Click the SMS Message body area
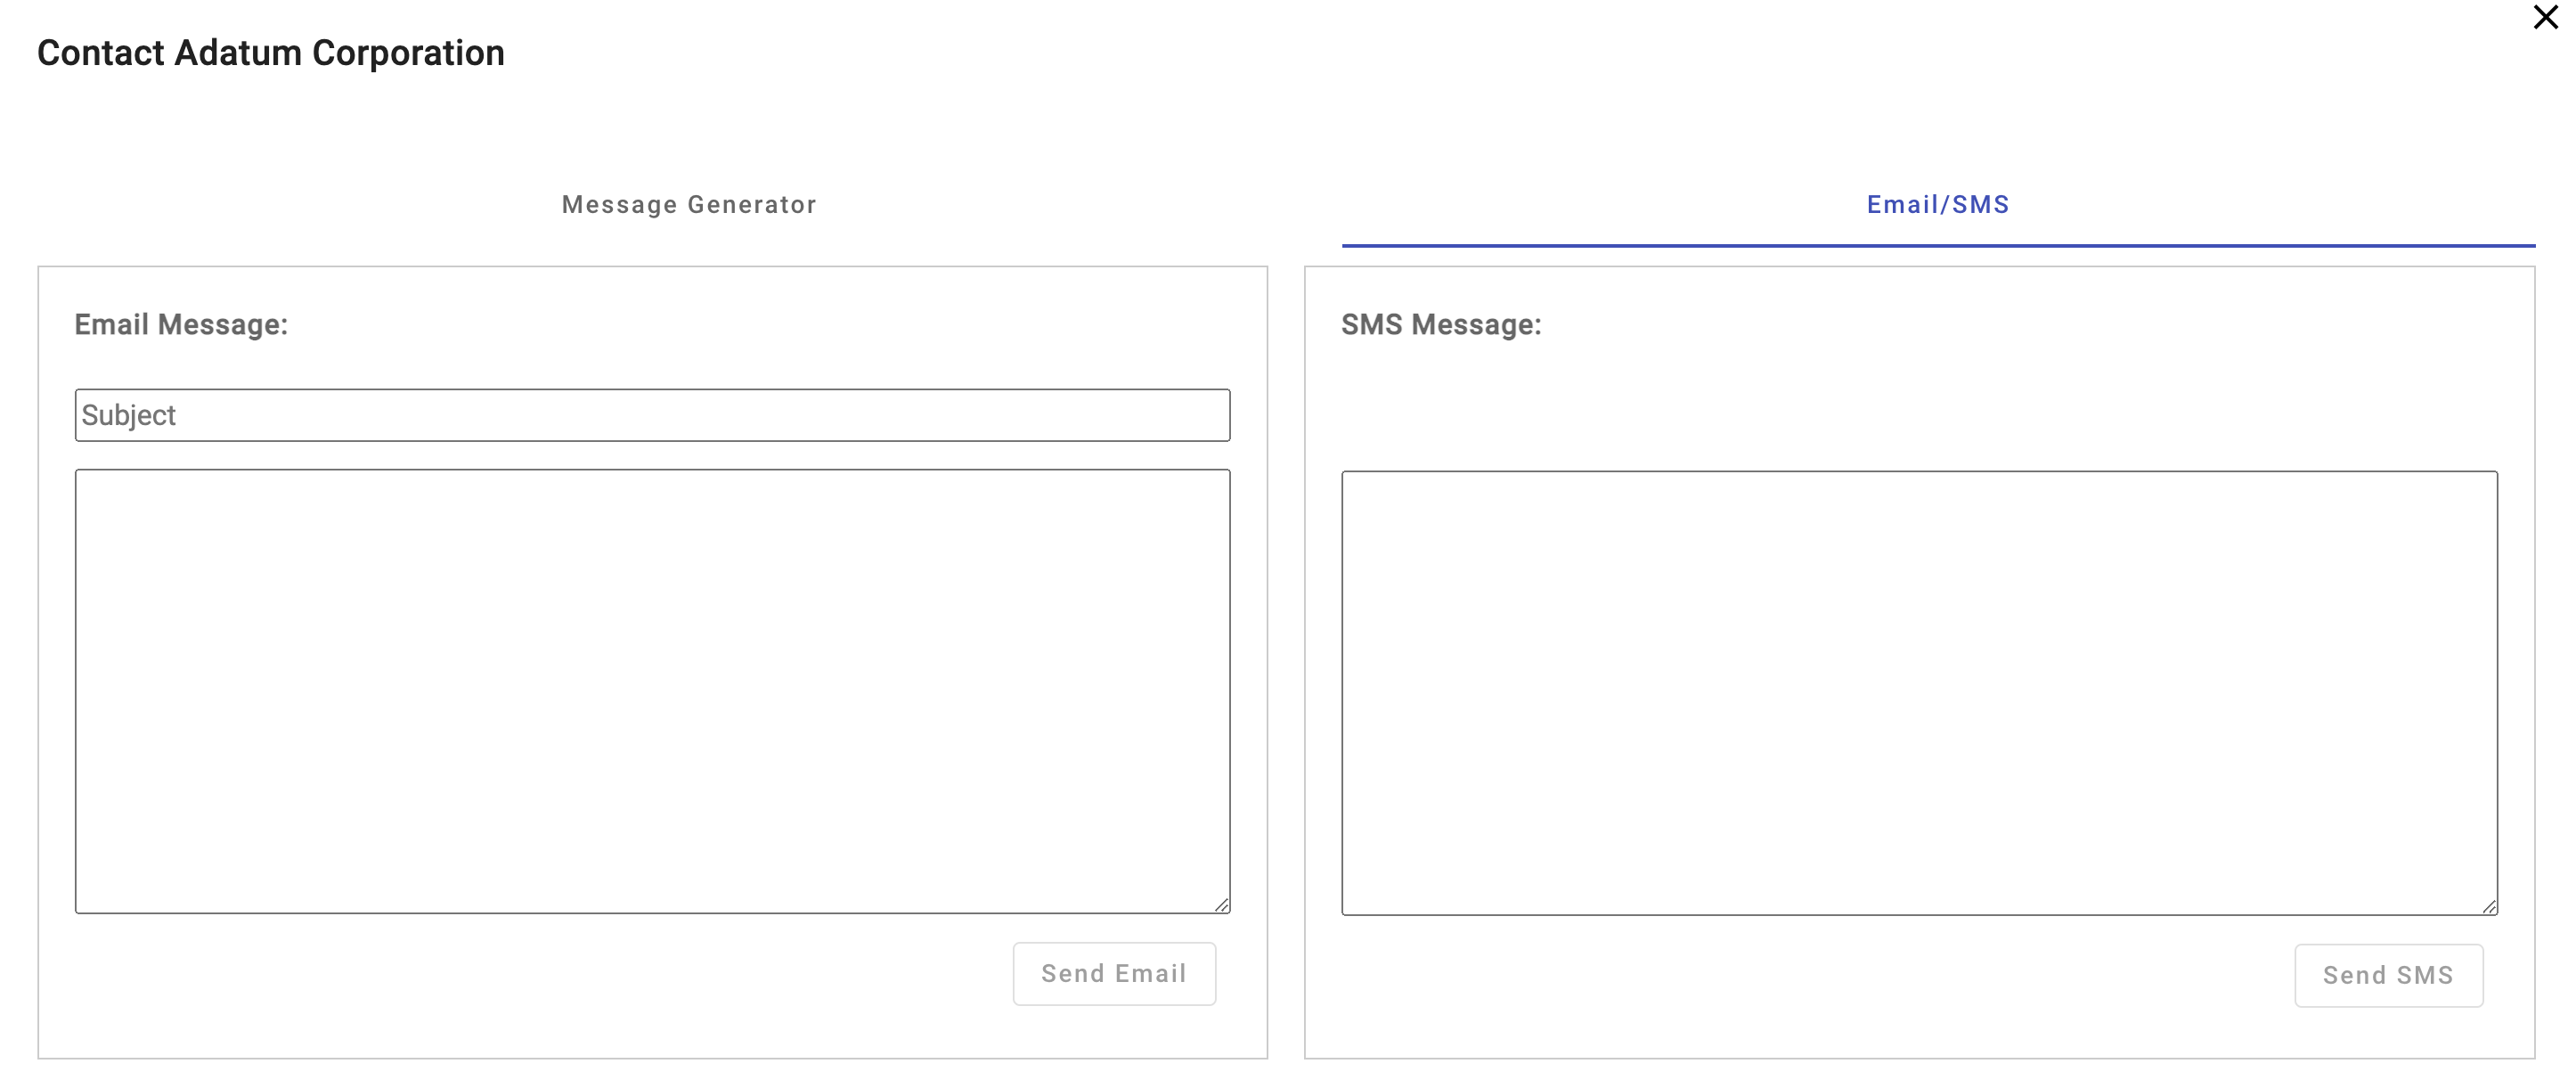The height and width of the screenshot is (1080, 2576). 1919,692
